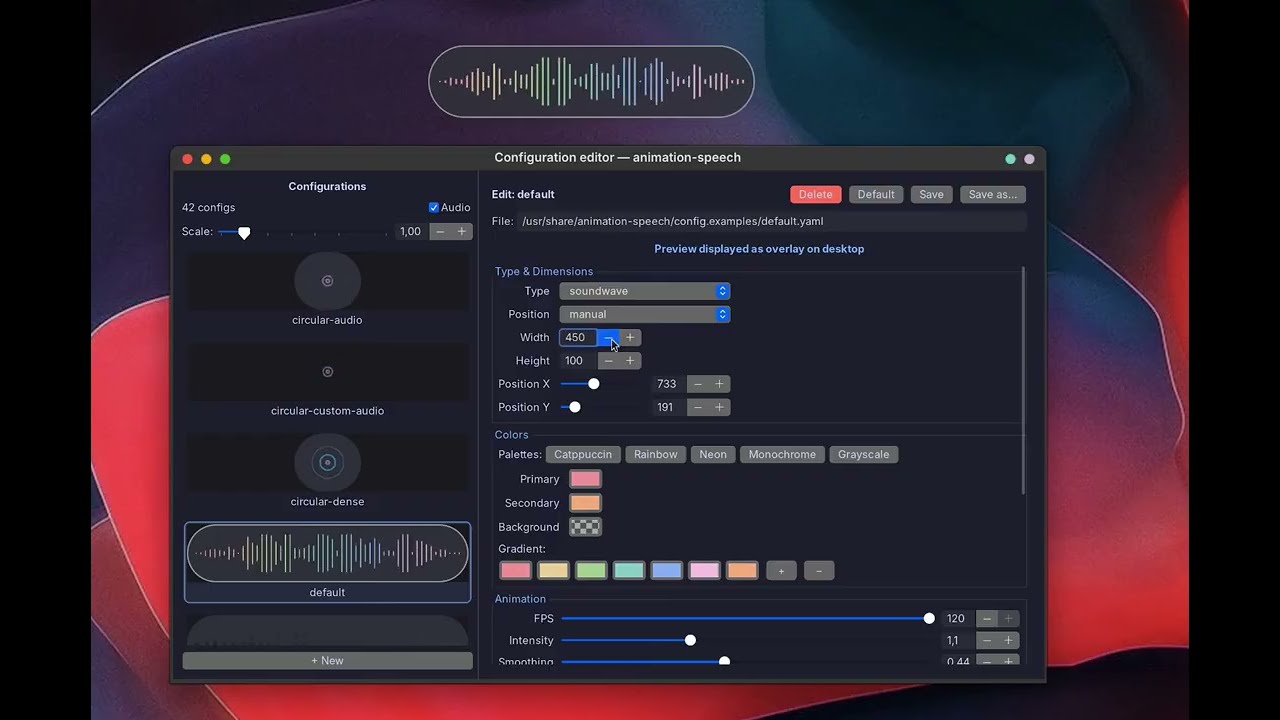Click the Scale slider handle
Screen dimensions: 1280x720
(244, 233)
